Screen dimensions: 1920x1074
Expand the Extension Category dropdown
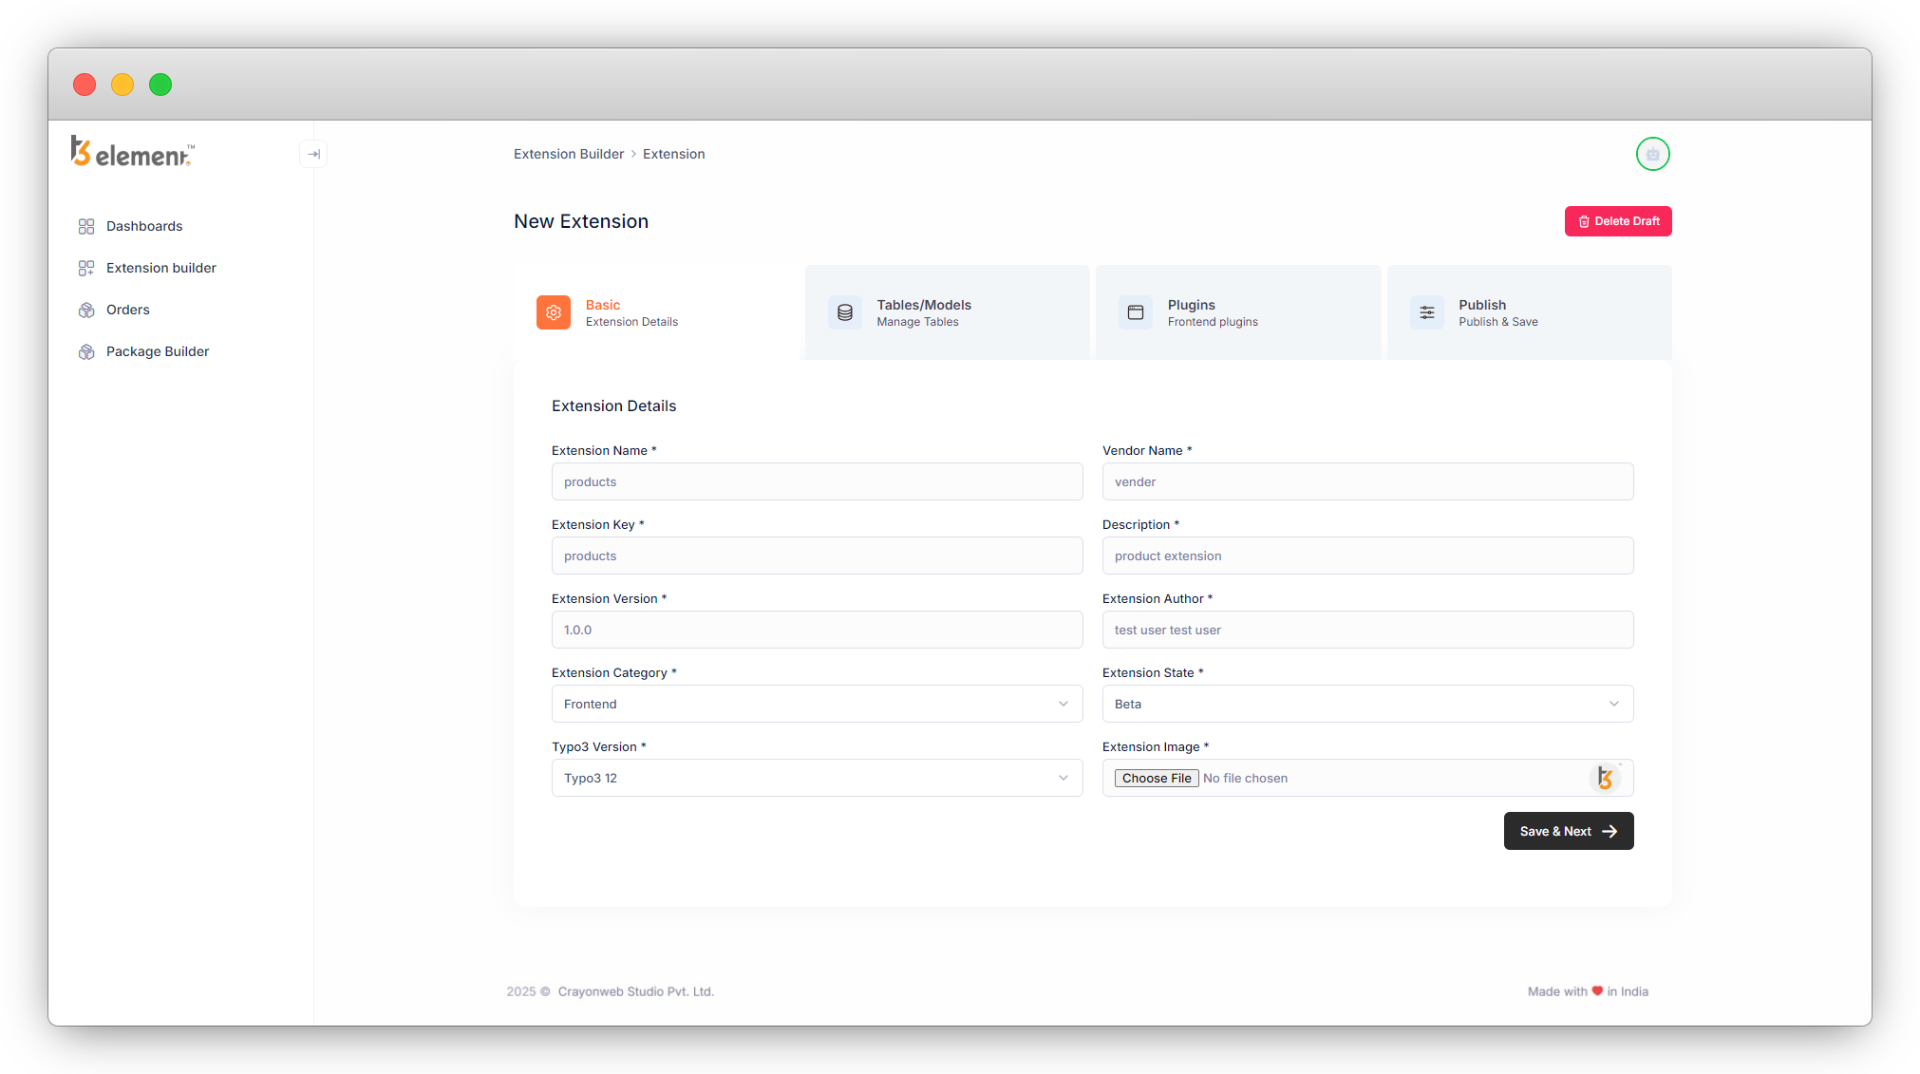point(816,704)
